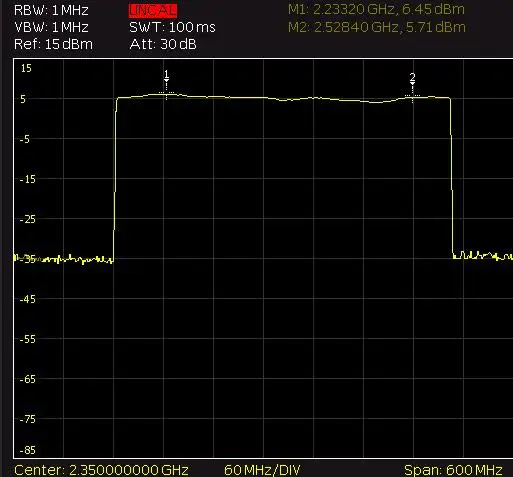The height and width of the screenshot is (477, 513).
Task: Click the -45 label on the Y axis
Action: [27, 299]
